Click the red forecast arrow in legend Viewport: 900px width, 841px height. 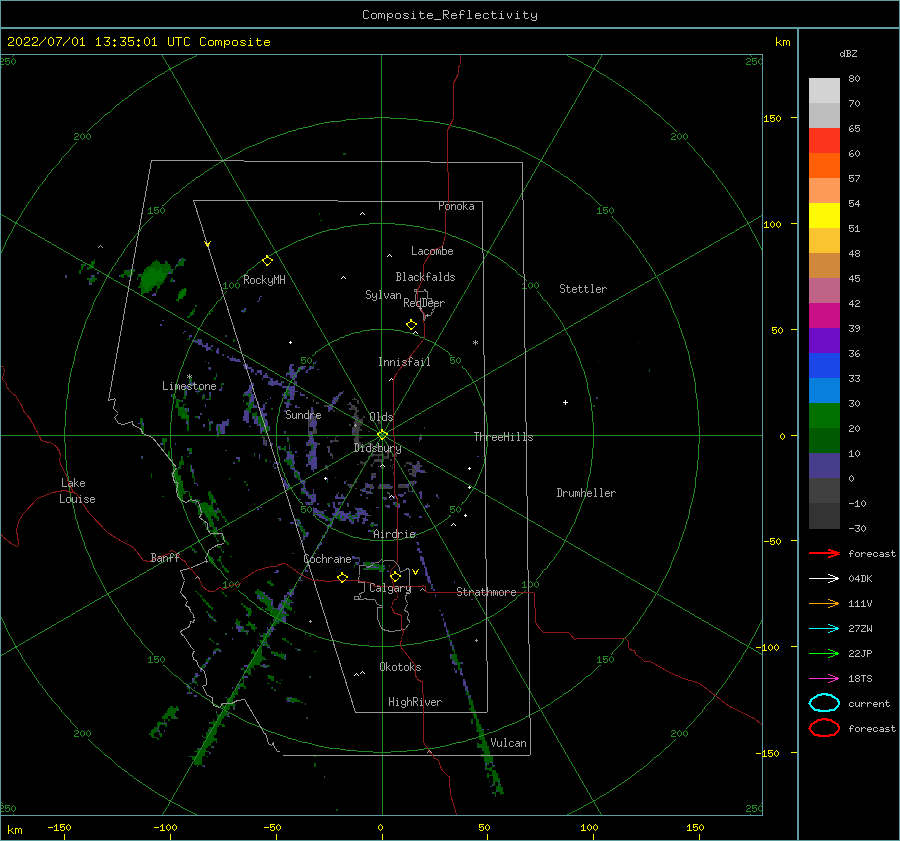tap(824, 553)
